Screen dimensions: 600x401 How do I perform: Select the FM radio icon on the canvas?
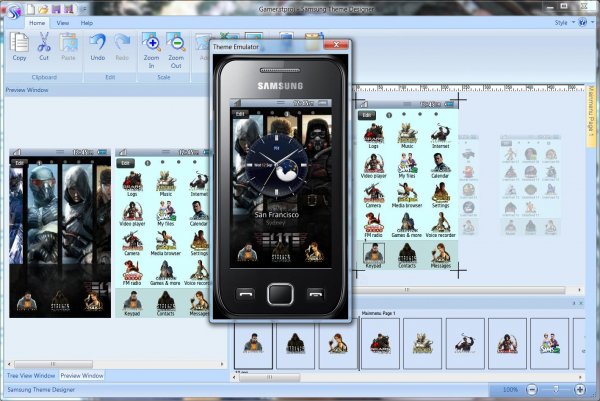click(373, 225)
